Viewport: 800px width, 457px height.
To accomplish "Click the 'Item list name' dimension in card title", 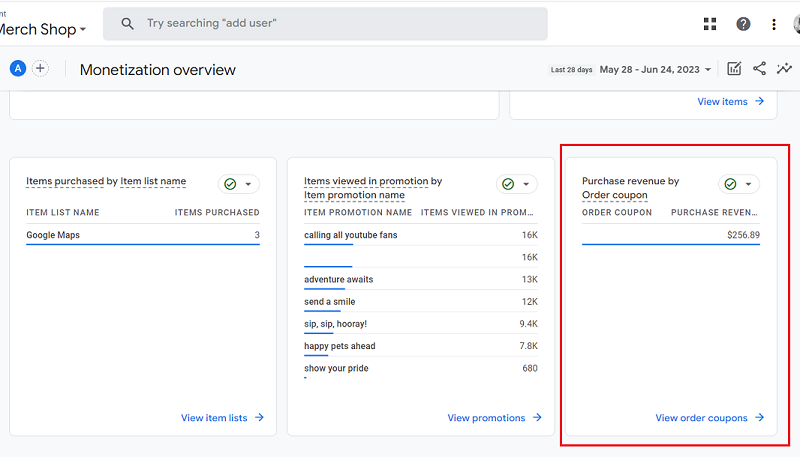I will coord(153,181).
